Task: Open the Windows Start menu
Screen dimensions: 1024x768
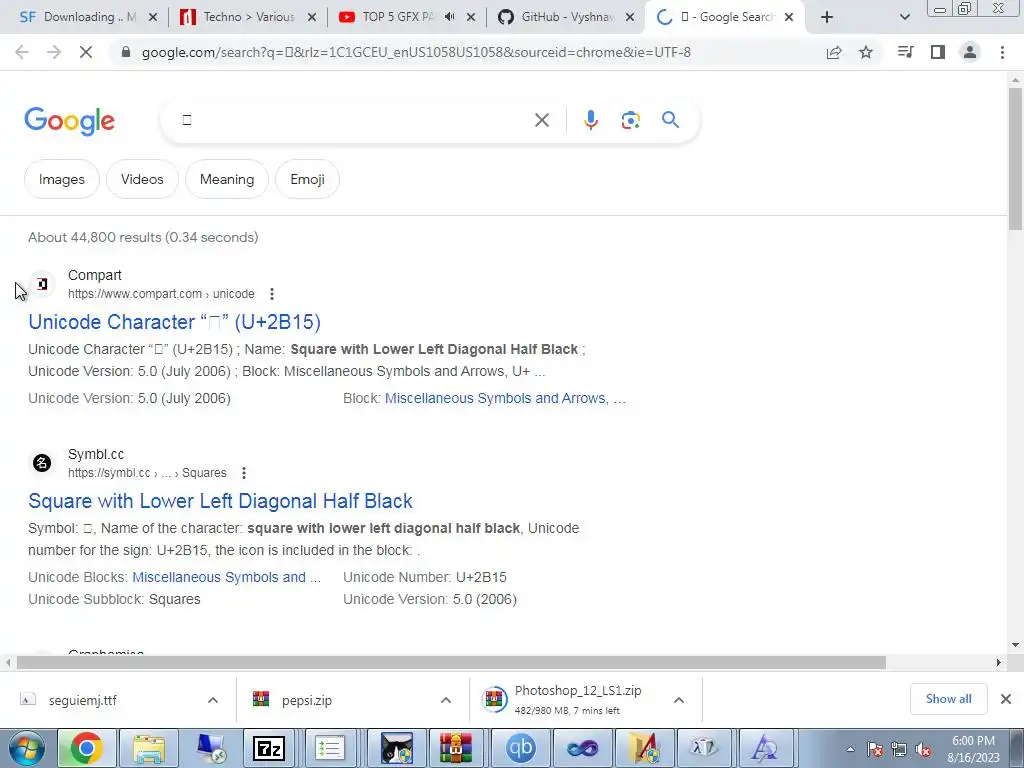Action: point(27,748)
